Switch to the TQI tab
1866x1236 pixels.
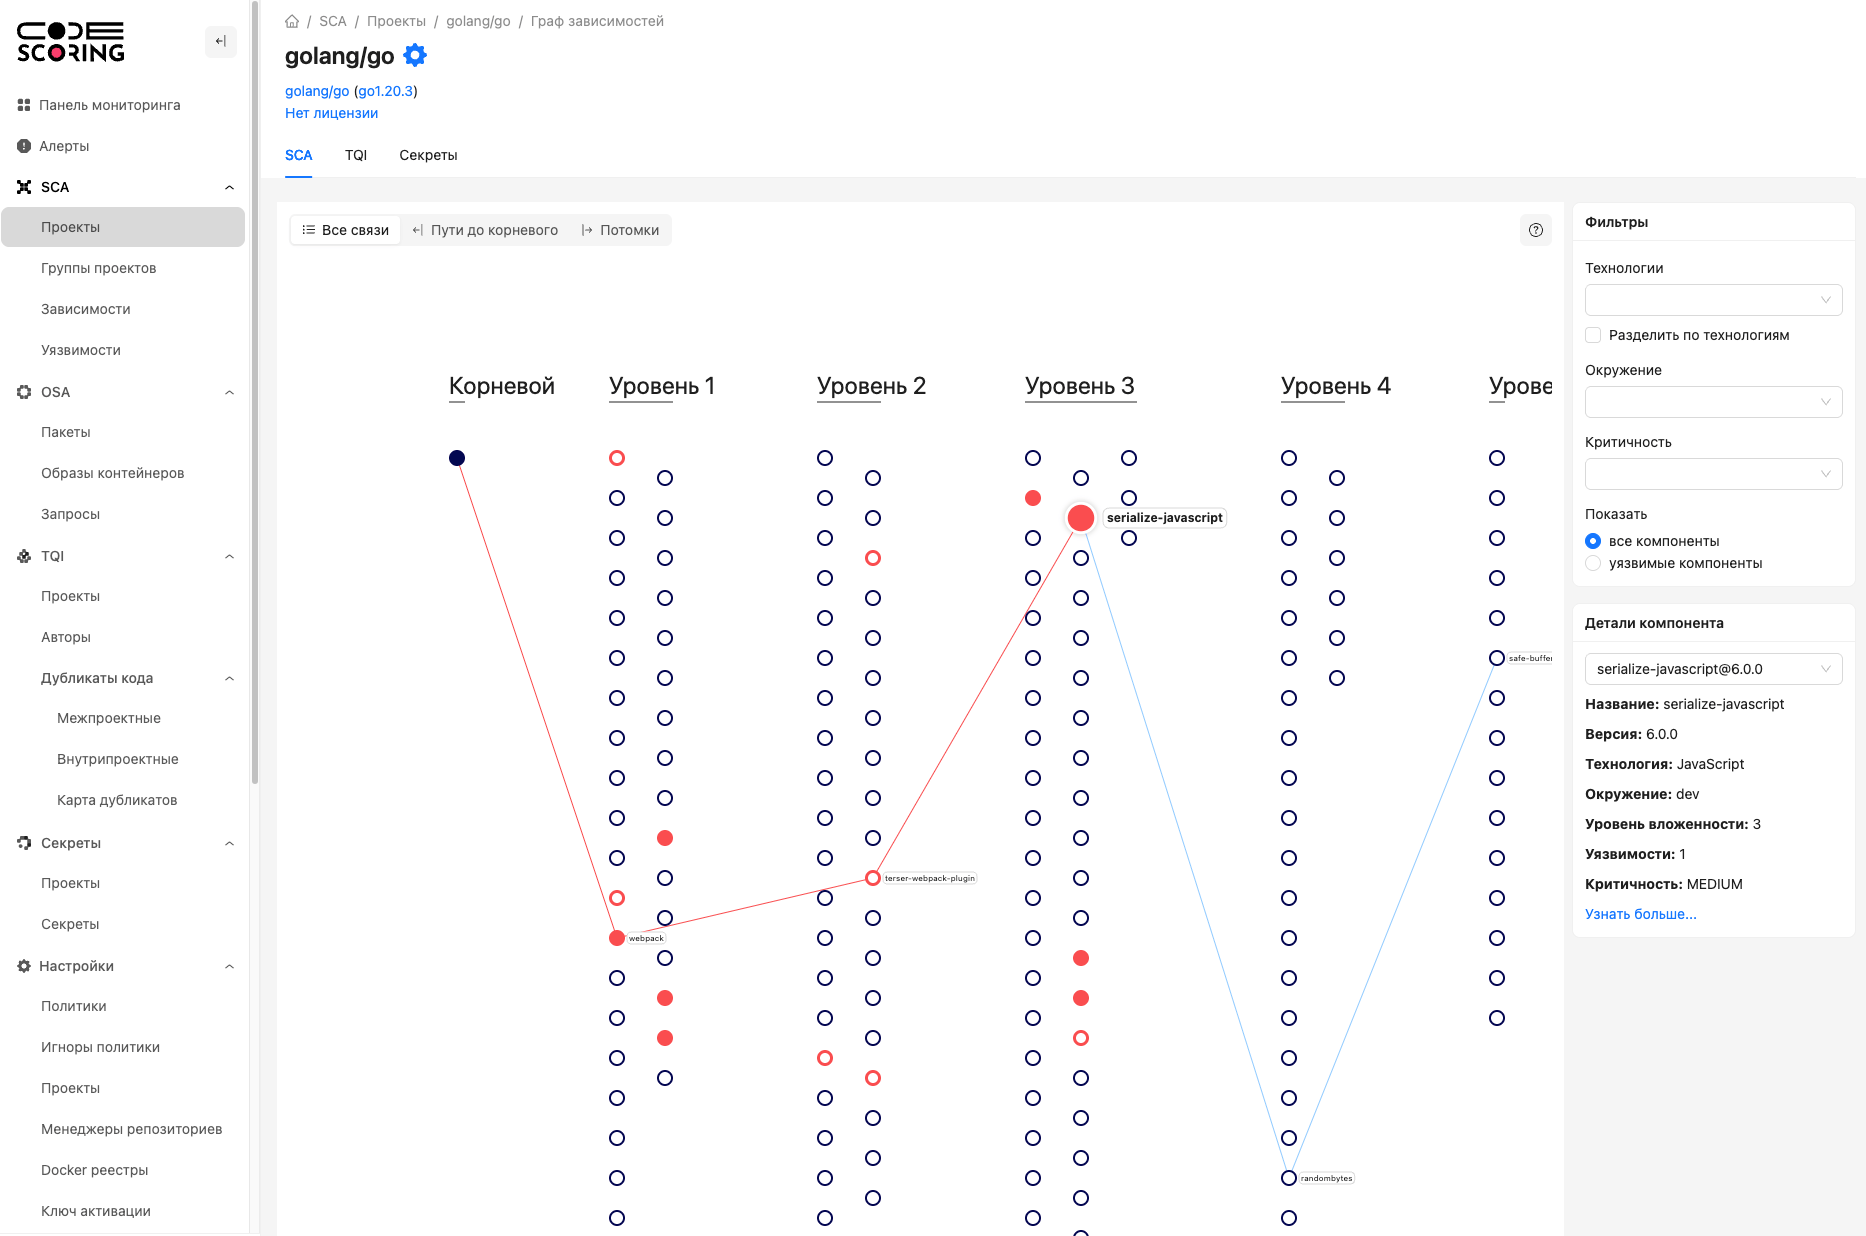[356, 155]
